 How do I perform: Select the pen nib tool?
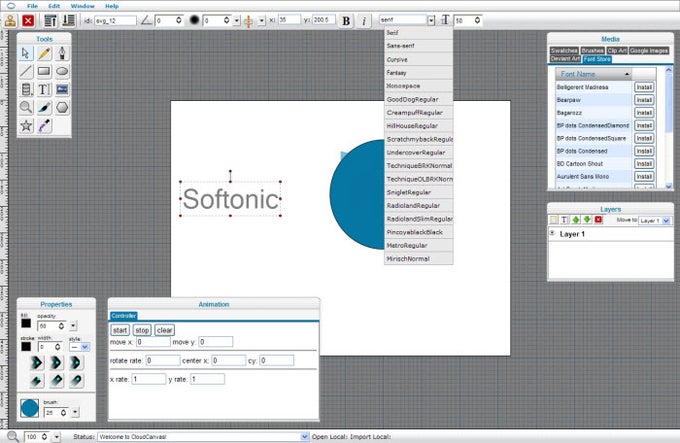[62, 53]
